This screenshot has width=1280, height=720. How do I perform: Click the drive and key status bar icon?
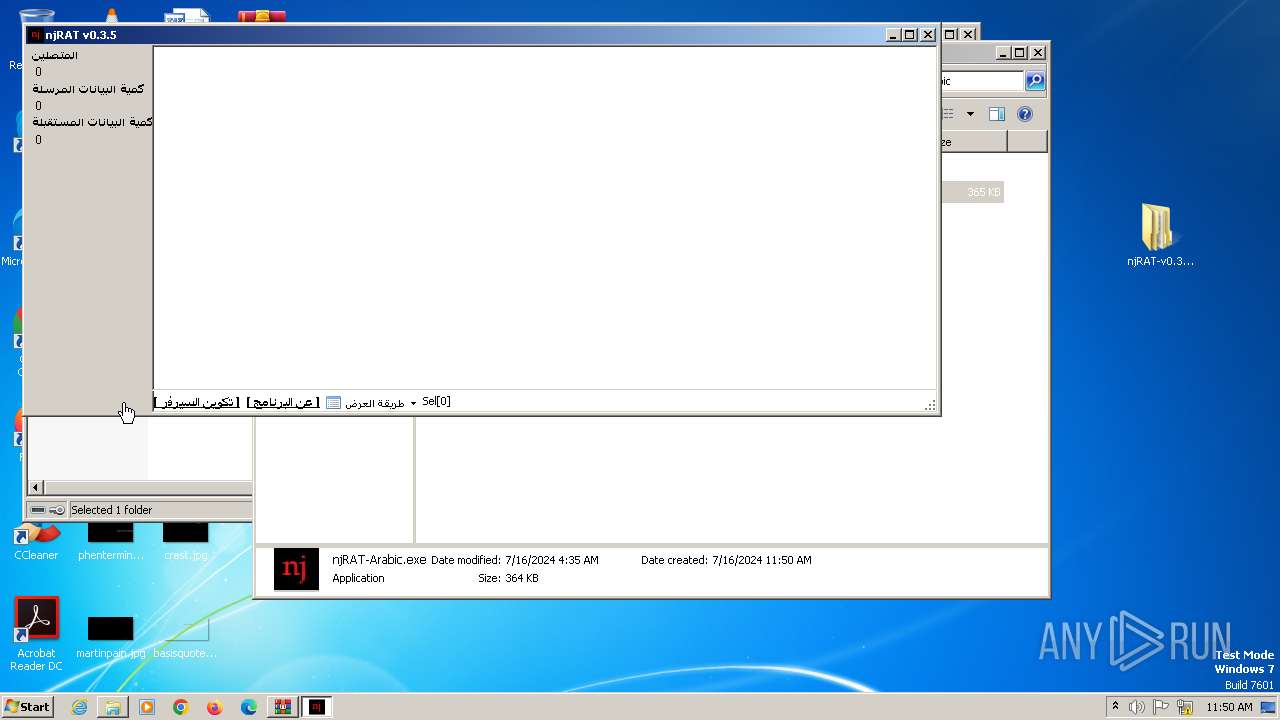pyautogui.click(x=47, y=510)
